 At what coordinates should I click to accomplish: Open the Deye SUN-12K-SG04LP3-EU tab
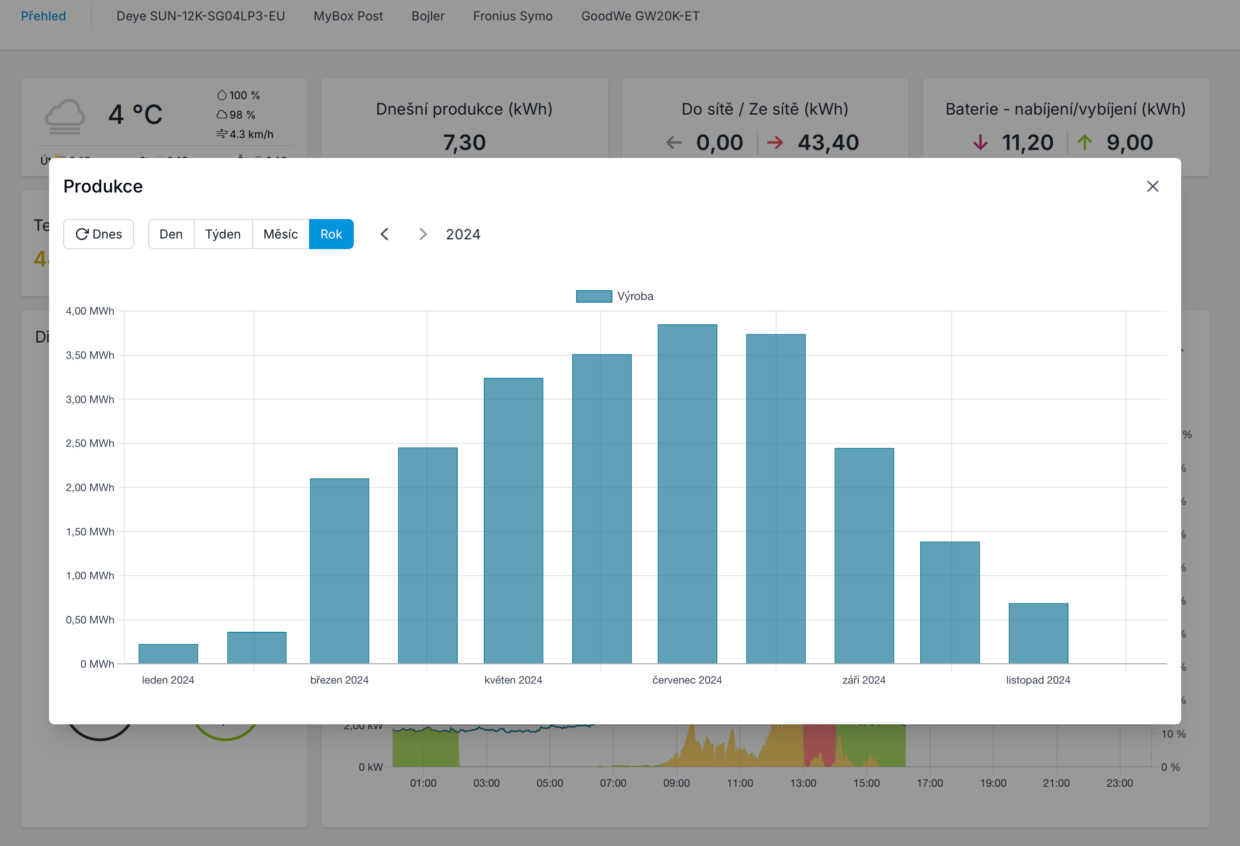click(200, 16)
